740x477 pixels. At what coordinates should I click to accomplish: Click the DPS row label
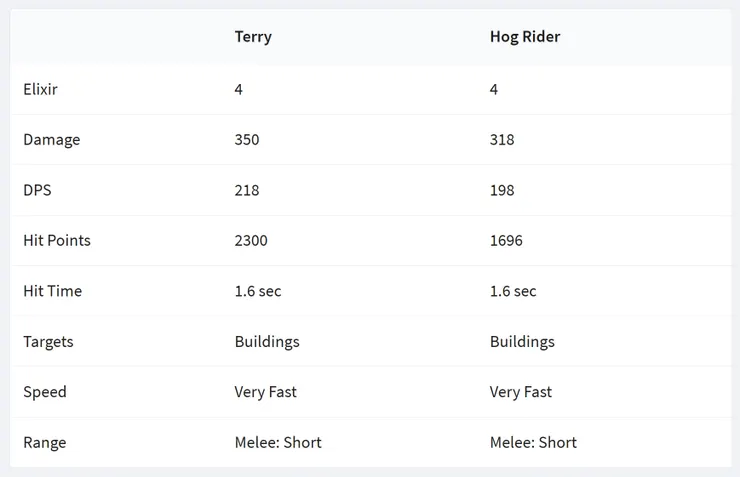[x=38, y=190]
